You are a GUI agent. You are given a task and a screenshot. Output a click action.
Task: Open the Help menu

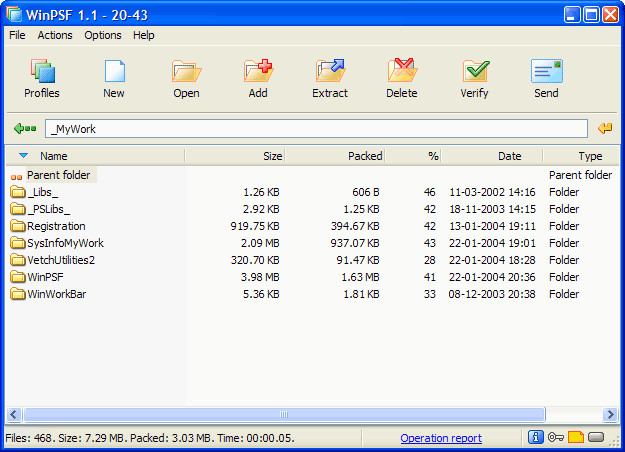click(x=143, y=35)
